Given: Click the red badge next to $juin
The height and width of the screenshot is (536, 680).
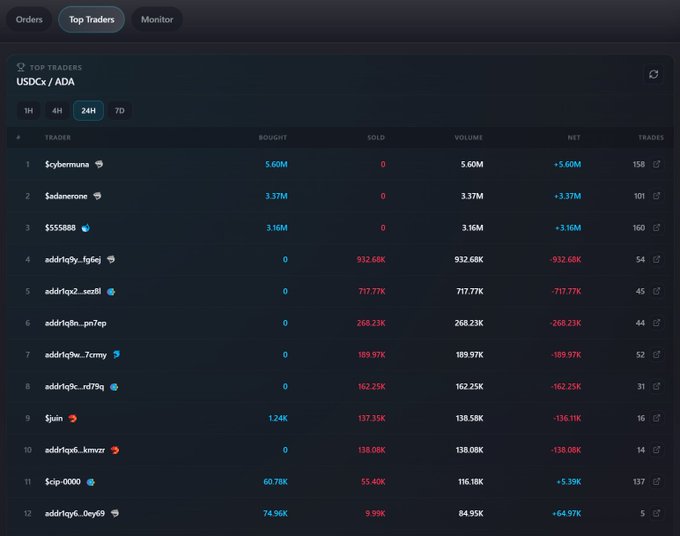Looking at the screenshot, I should coord(72,418).
